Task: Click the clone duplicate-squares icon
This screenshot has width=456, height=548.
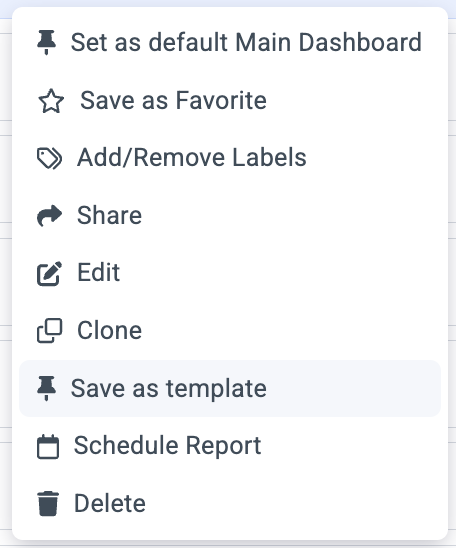Action: click(50, 330)
